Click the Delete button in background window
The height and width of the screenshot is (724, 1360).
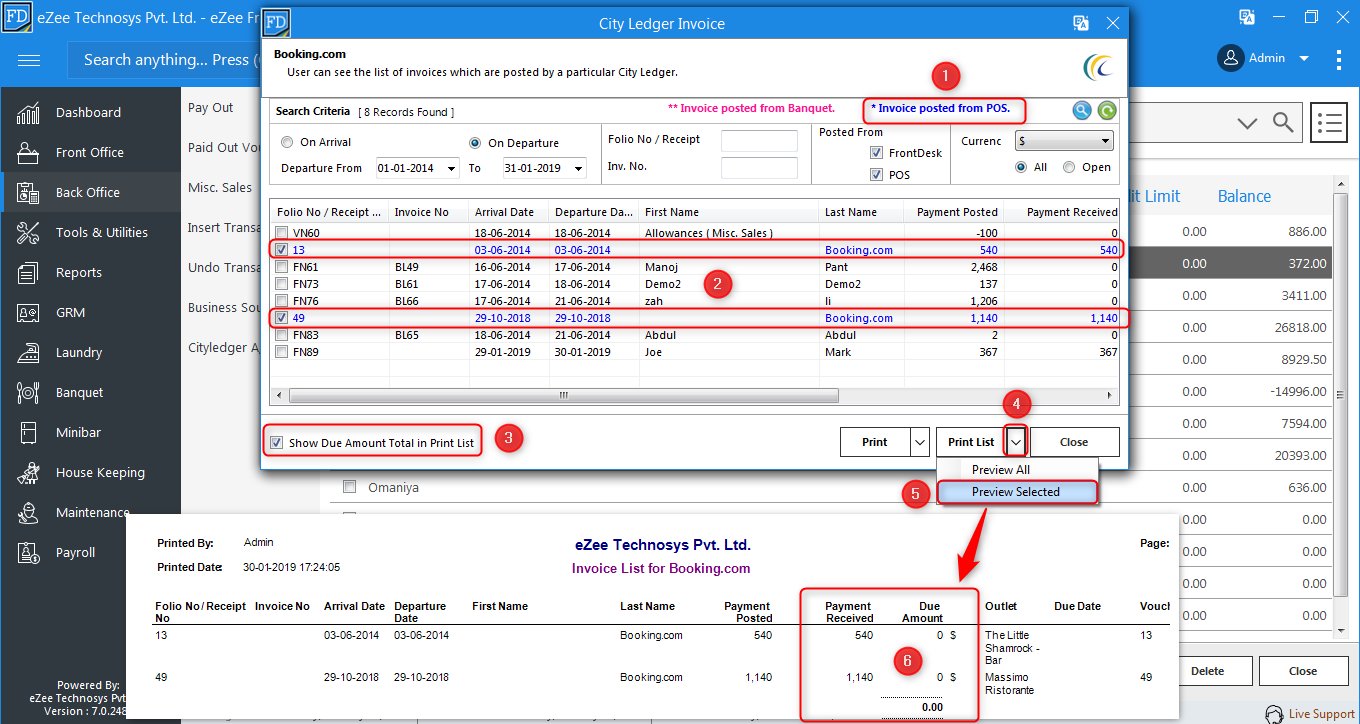pos(1207,671)
